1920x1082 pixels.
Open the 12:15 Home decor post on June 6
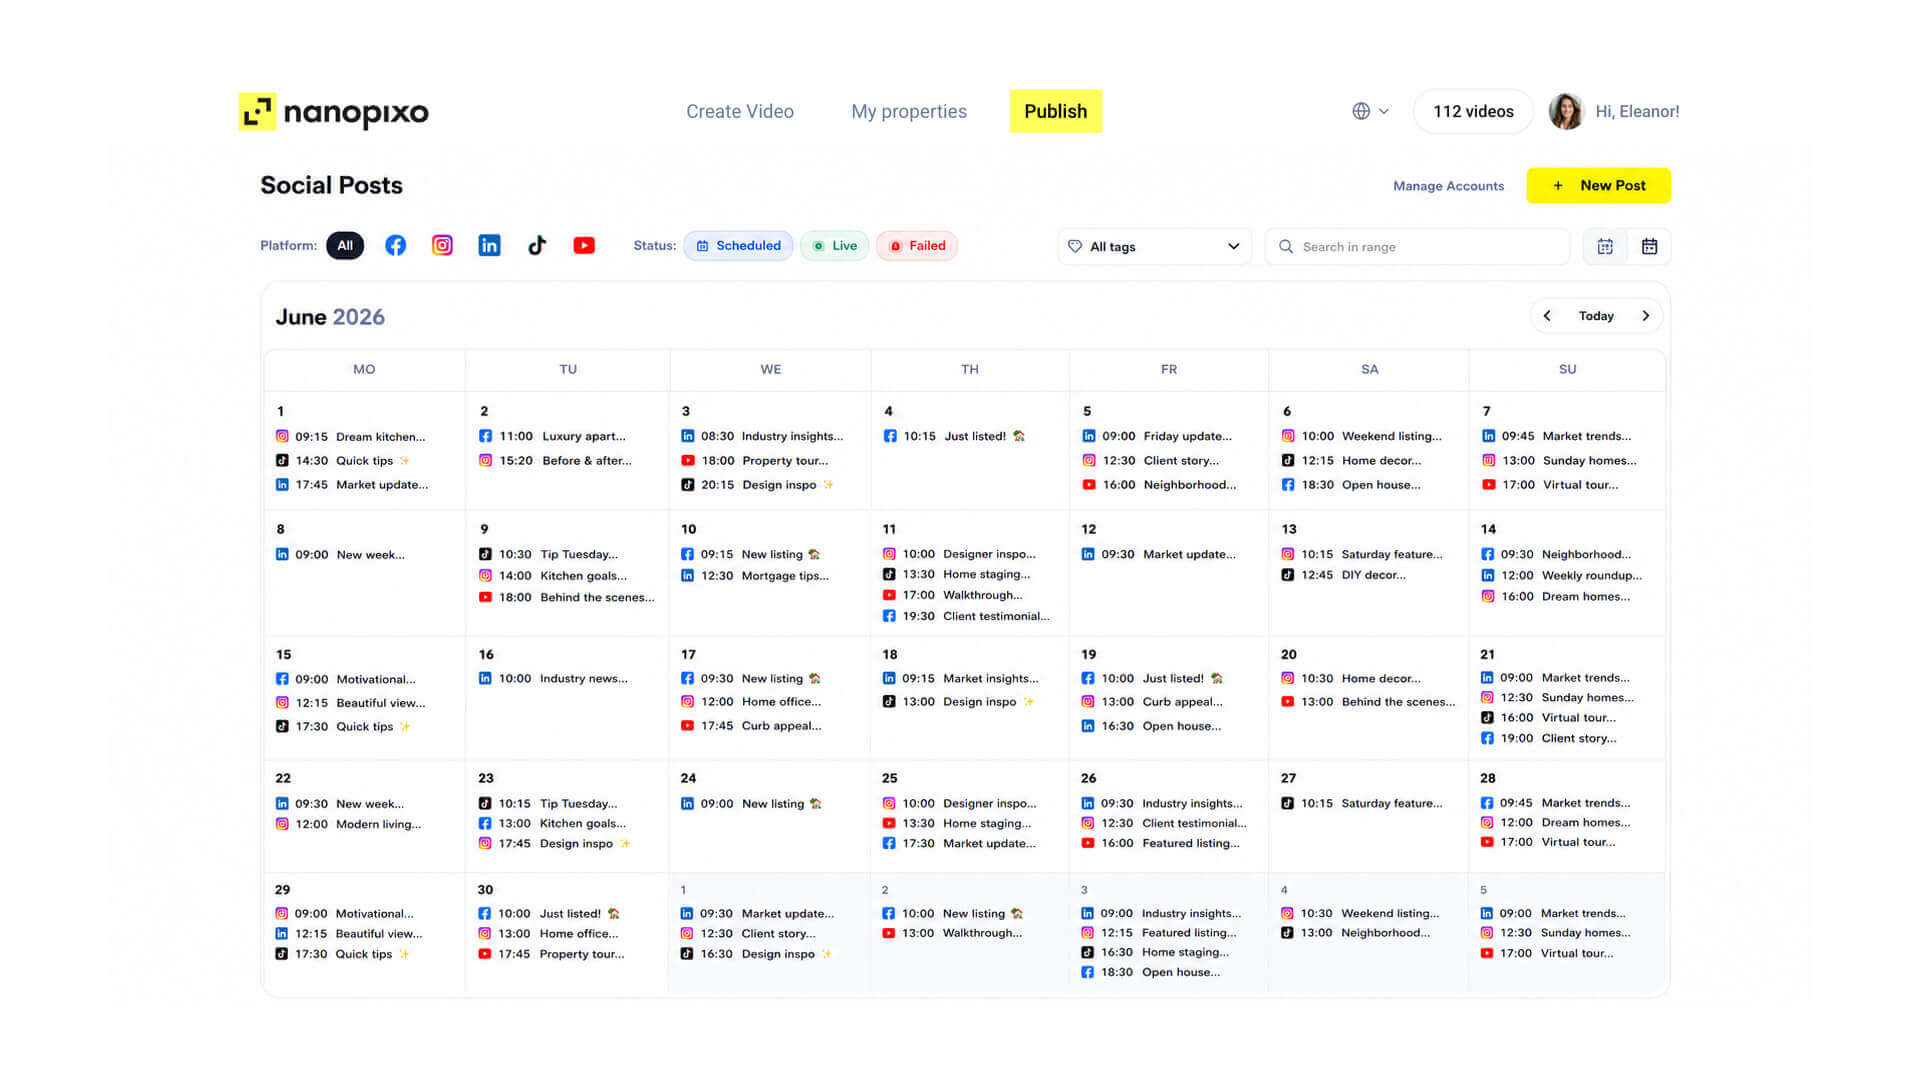1351,461
